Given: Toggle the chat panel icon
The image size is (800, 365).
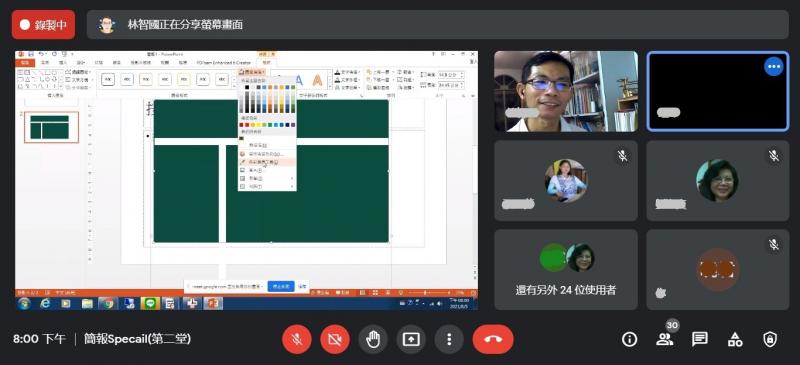Looking at the screenshot, I should 699,339.
